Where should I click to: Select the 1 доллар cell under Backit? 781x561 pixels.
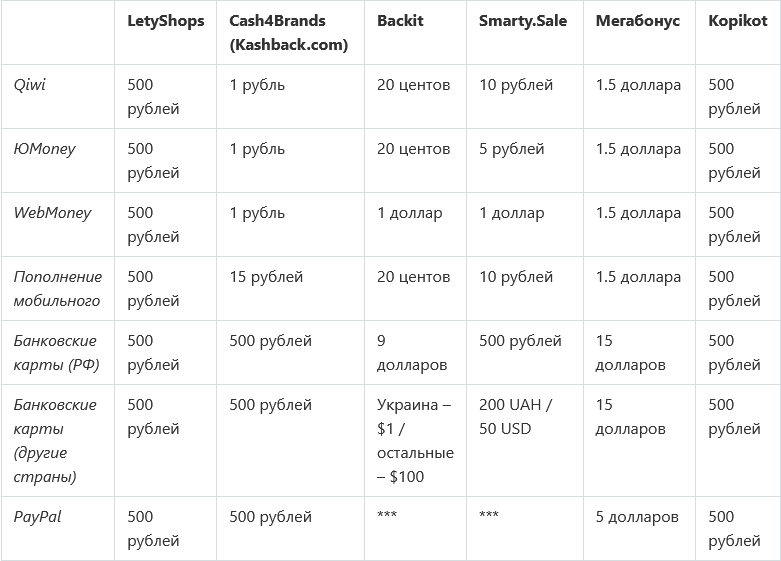coord(409,213)
